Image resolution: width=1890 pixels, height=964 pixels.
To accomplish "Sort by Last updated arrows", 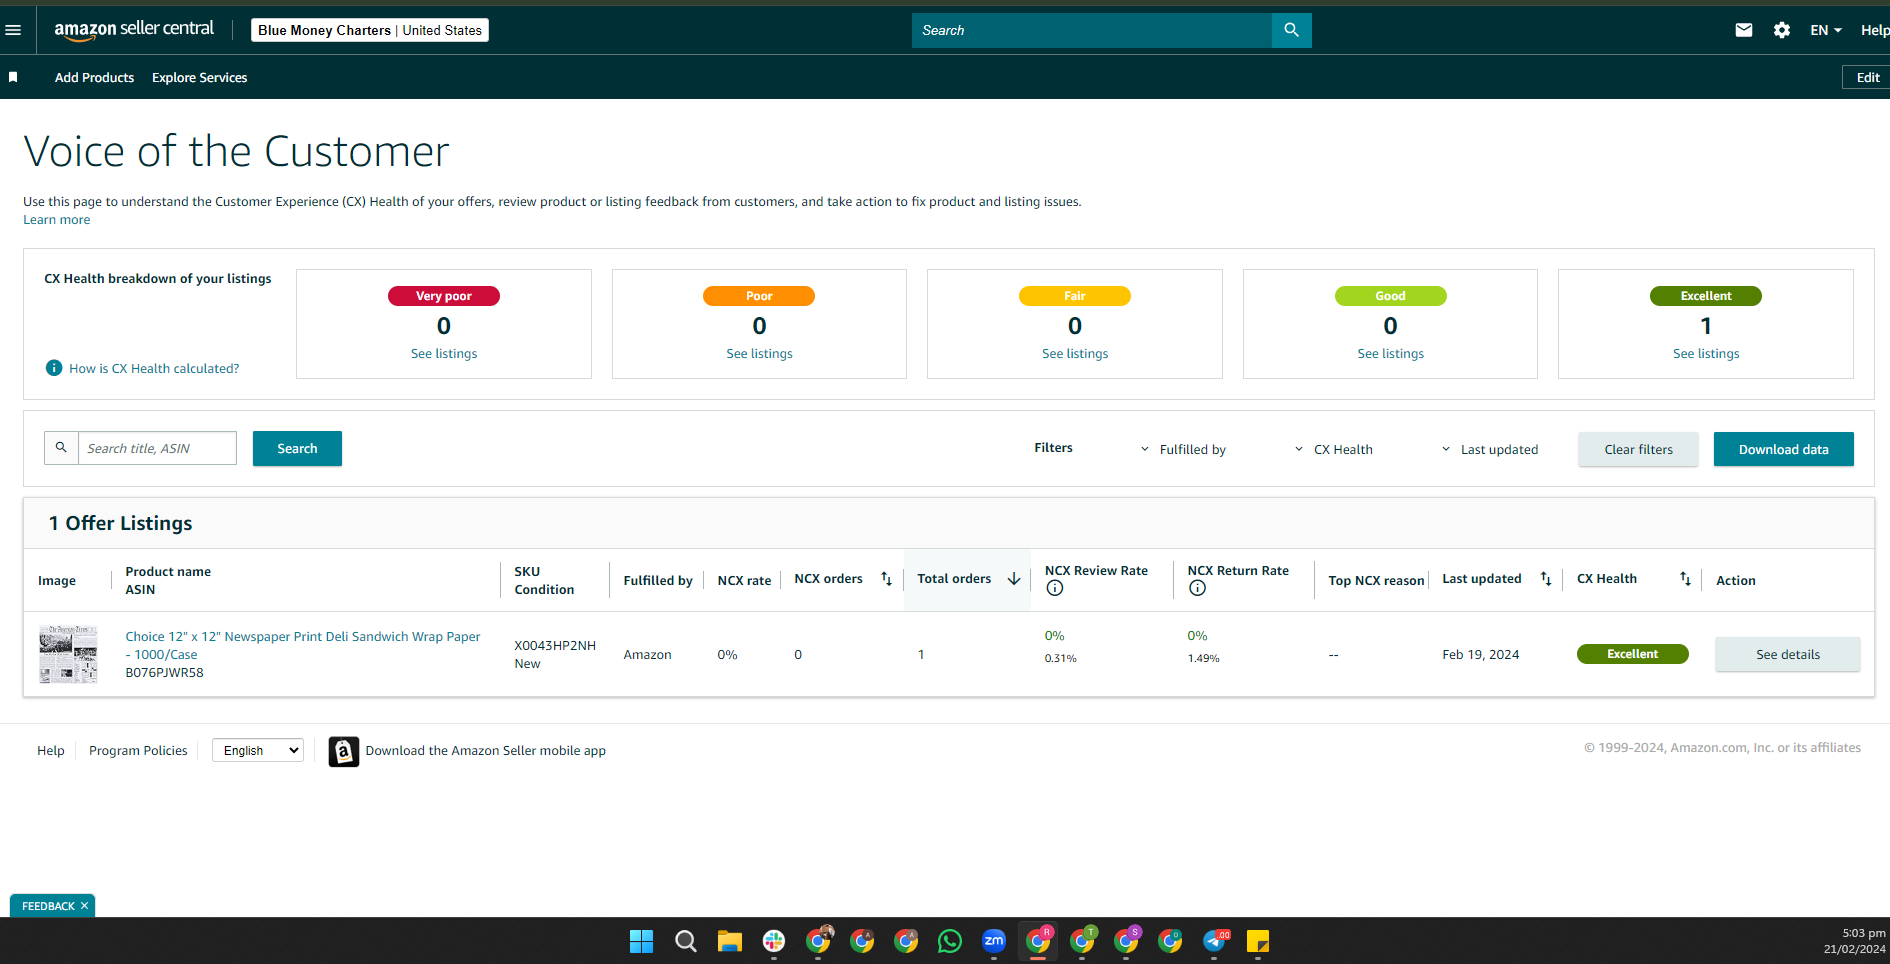I will 1546,579.
